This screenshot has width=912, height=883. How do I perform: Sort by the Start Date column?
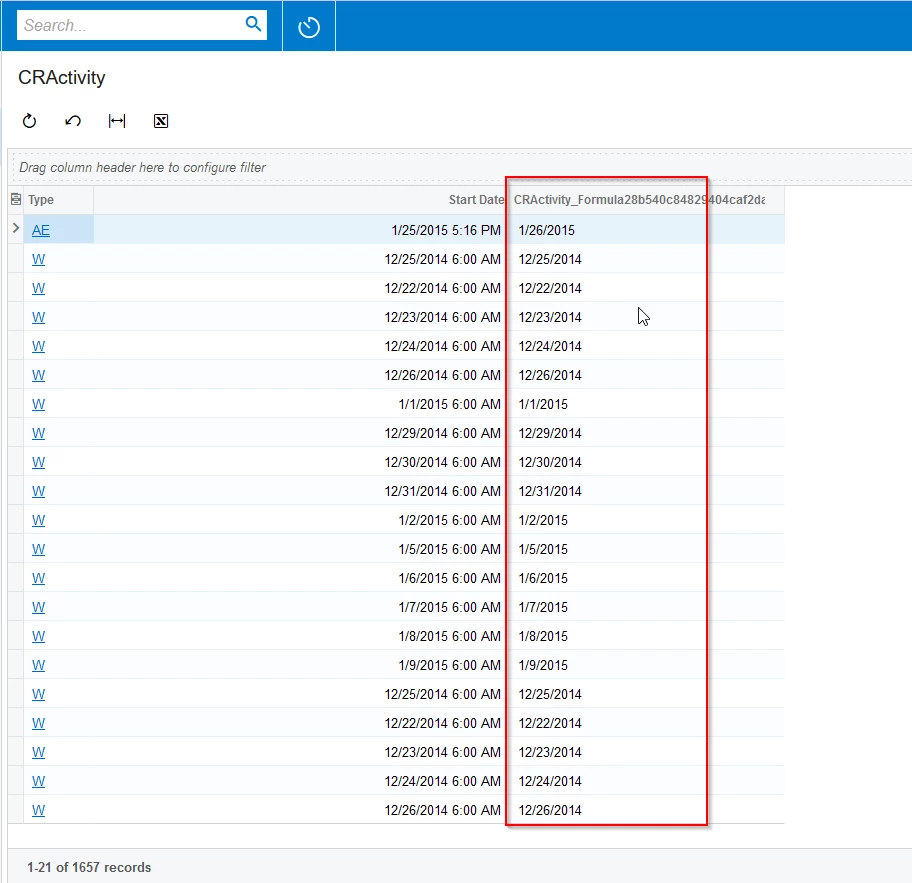point(476,199)
